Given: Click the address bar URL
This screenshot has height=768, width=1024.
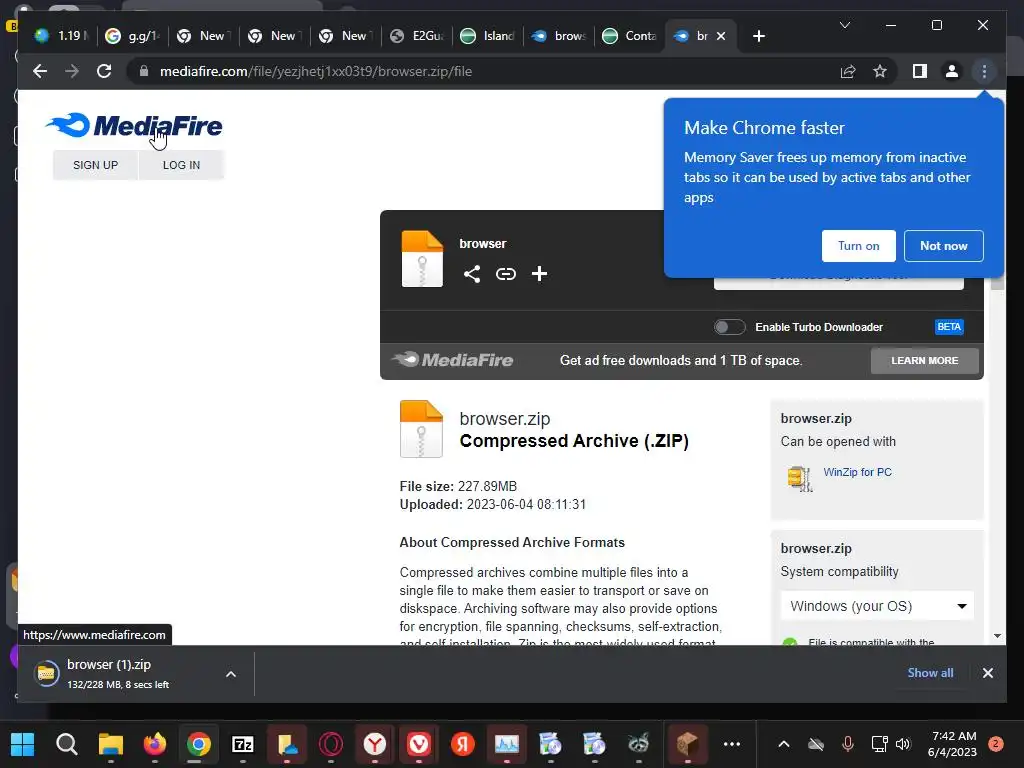Looking at the screenshot, I should (x=316, y=71).
